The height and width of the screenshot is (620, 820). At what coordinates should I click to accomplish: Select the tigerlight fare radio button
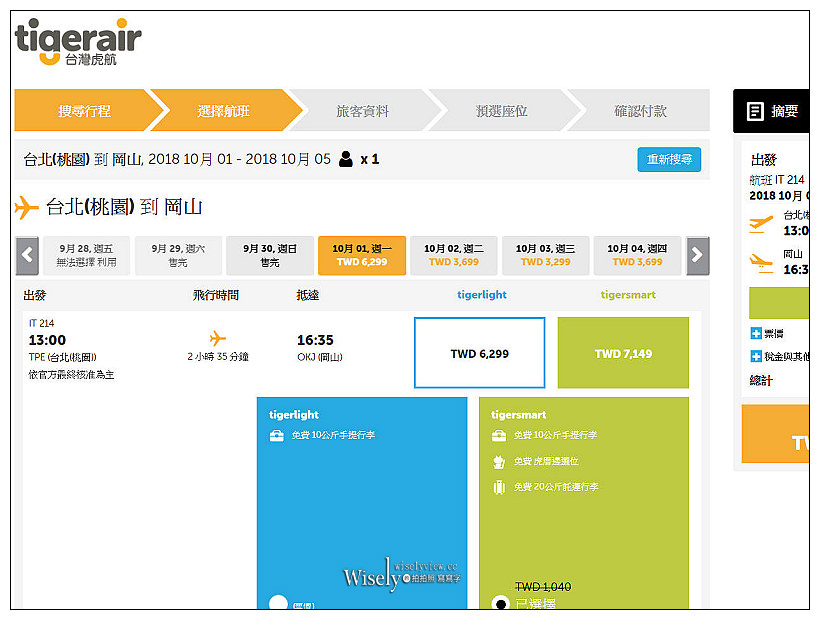point(280,602)
